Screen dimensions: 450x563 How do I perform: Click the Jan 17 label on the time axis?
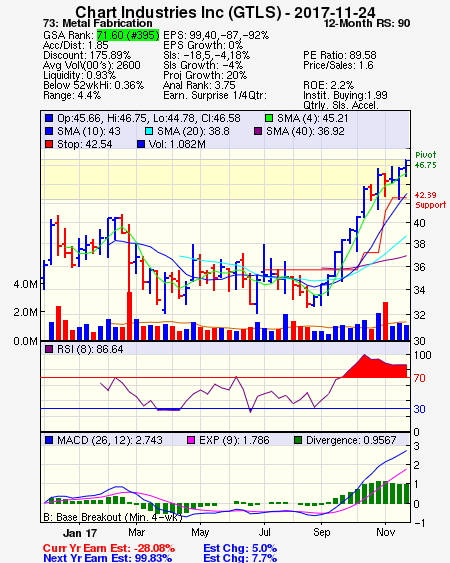coord(80,533)
